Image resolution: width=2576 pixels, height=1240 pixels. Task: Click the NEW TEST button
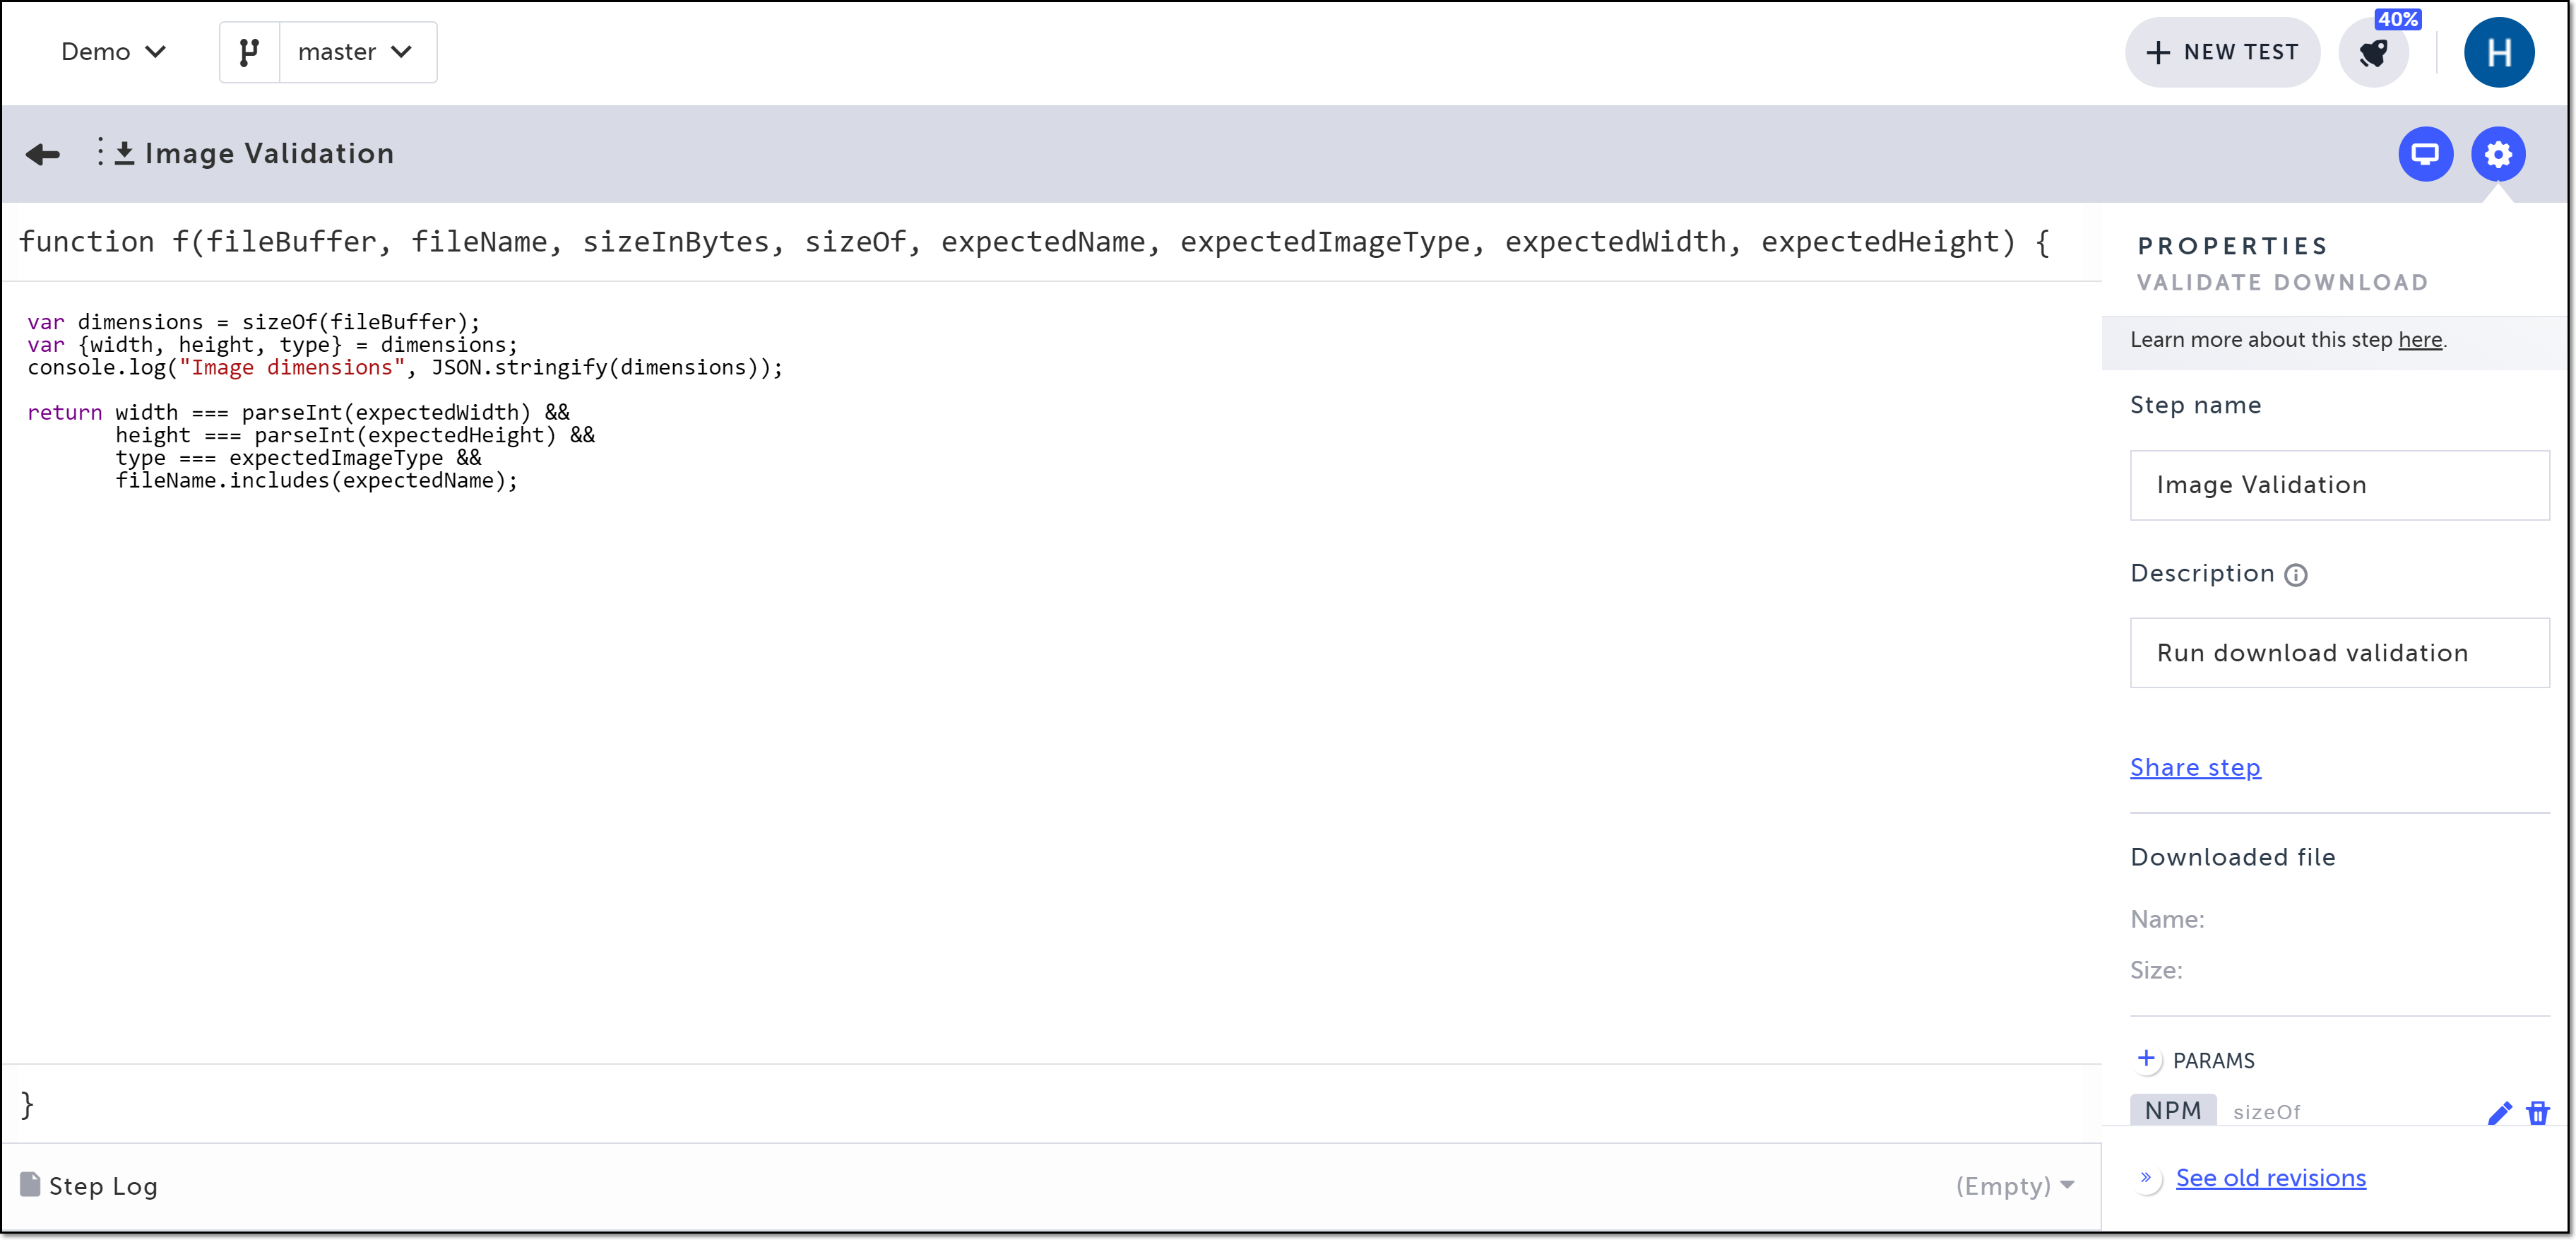point(2222,53)
